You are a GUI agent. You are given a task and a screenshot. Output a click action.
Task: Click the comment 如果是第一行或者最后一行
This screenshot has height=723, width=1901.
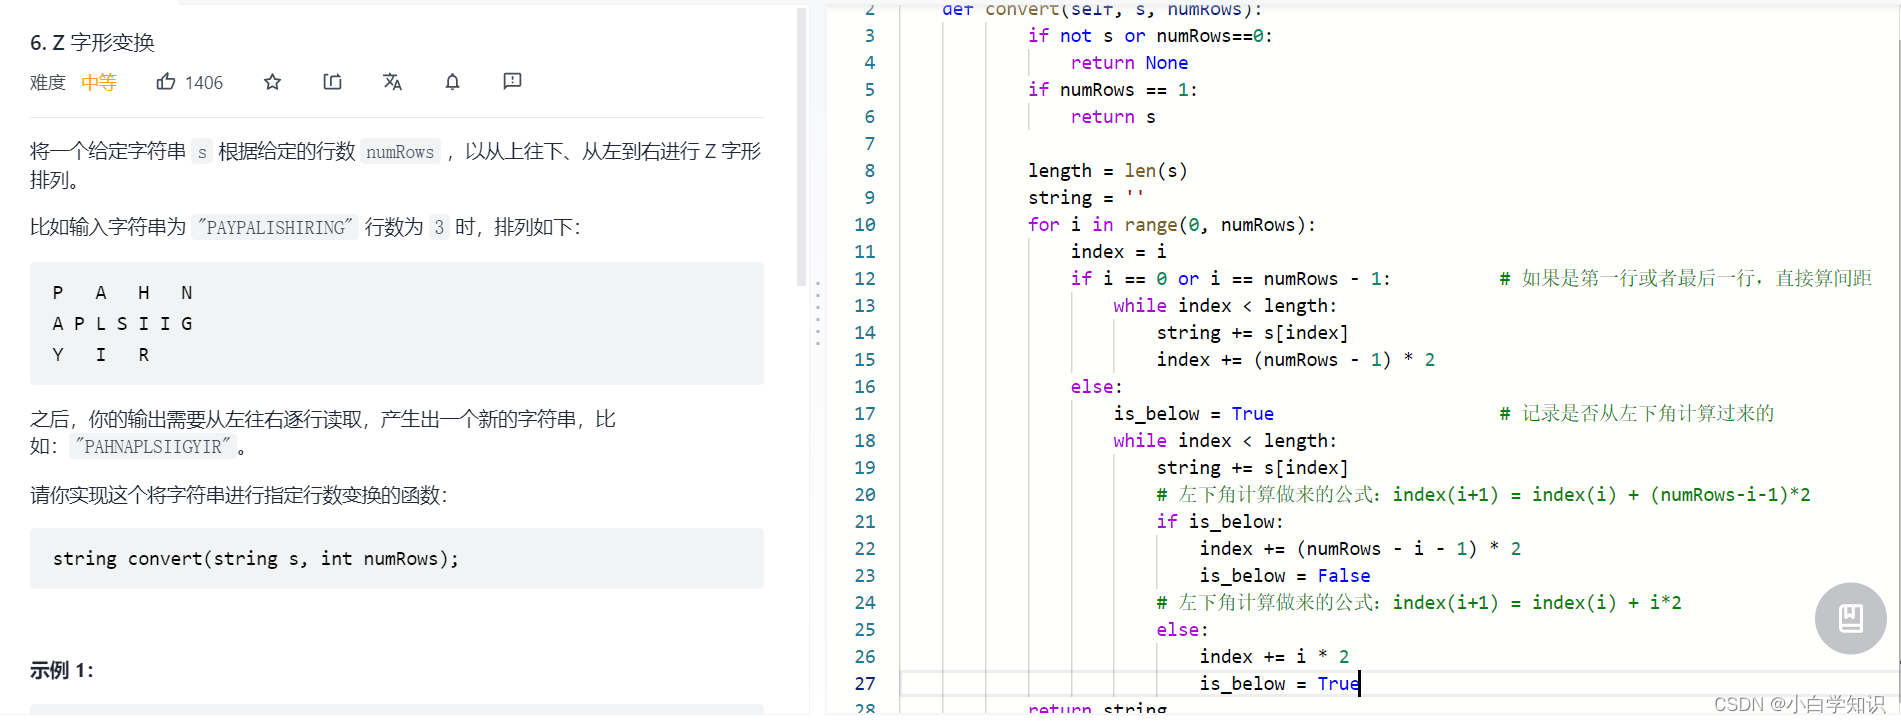1685,278
